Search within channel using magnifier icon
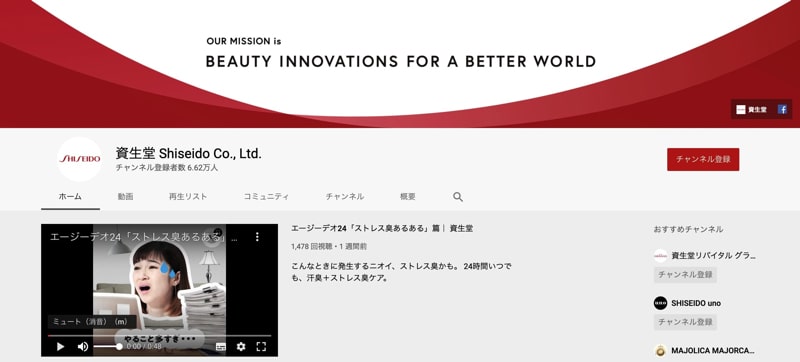Screen dimensions: 800x362 458,197
